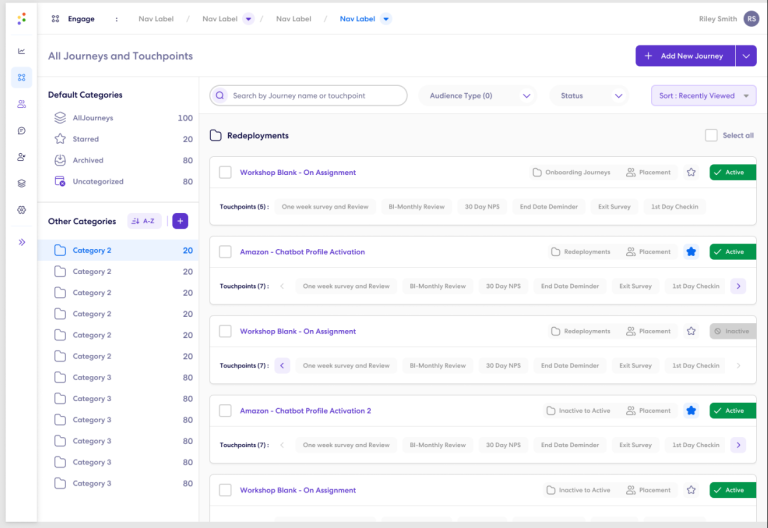Click Exit Survey touchpoint in first journey
Image resolution: width=768 pixels, height=528 pixels.
coord(614,207)
